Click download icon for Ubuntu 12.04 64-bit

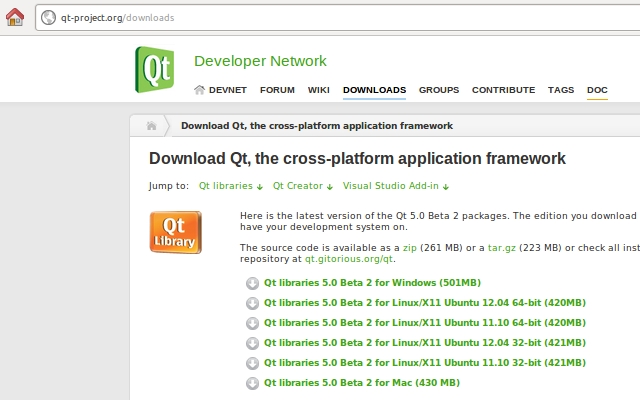click(x=252, y=303)
